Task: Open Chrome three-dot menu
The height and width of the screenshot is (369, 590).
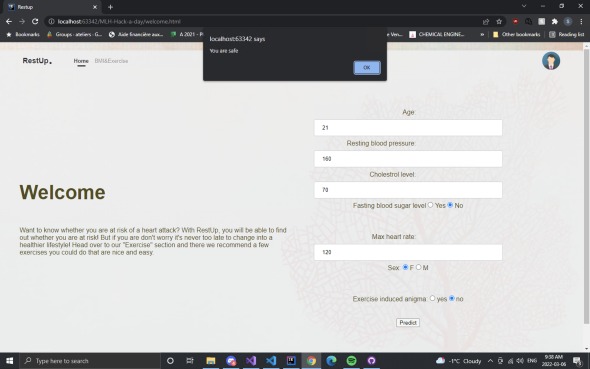Action: coord(581,21)
